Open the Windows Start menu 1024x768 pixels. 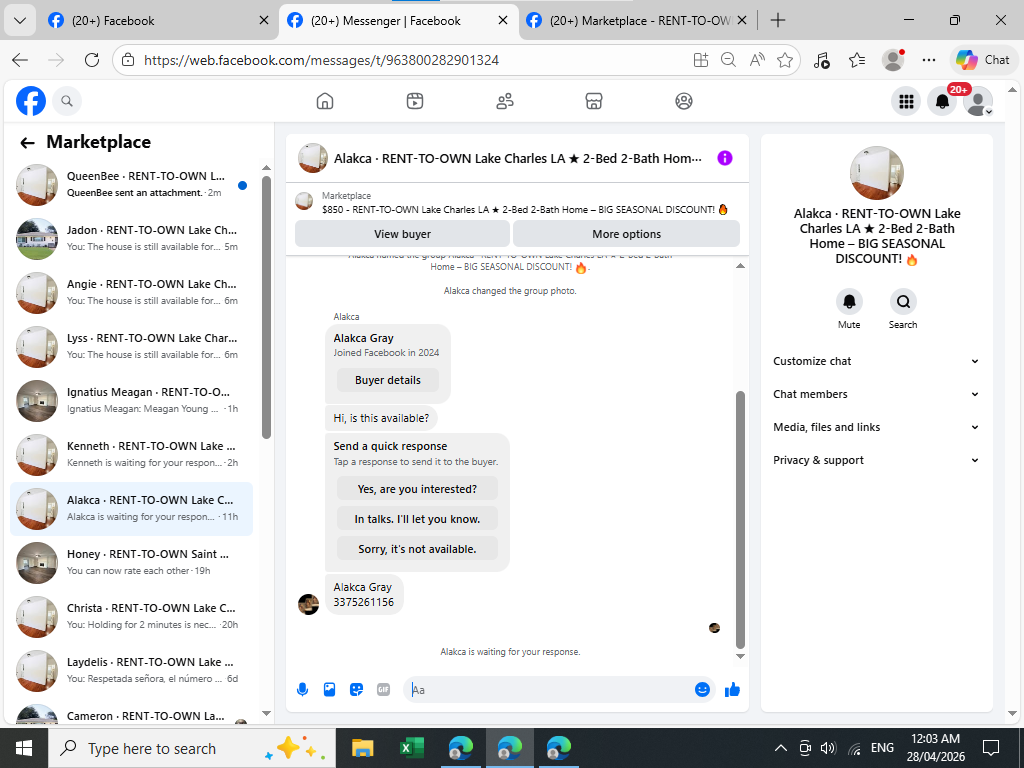pos(24,748)
